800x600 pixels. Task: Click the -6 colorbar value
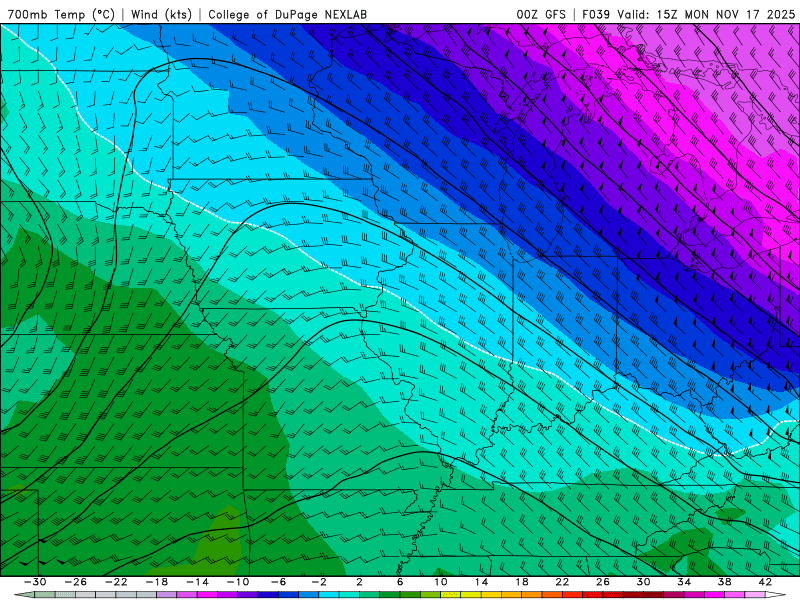pos(278,582)
